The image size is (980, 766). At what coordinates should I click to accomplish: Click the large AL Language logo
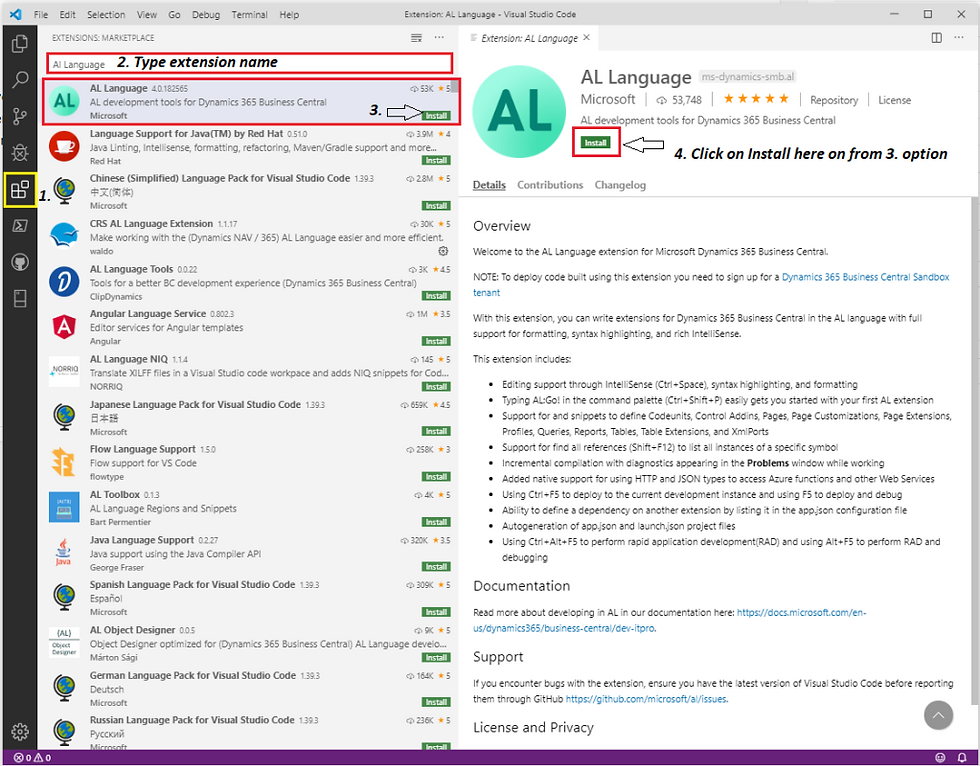[519, 112]
